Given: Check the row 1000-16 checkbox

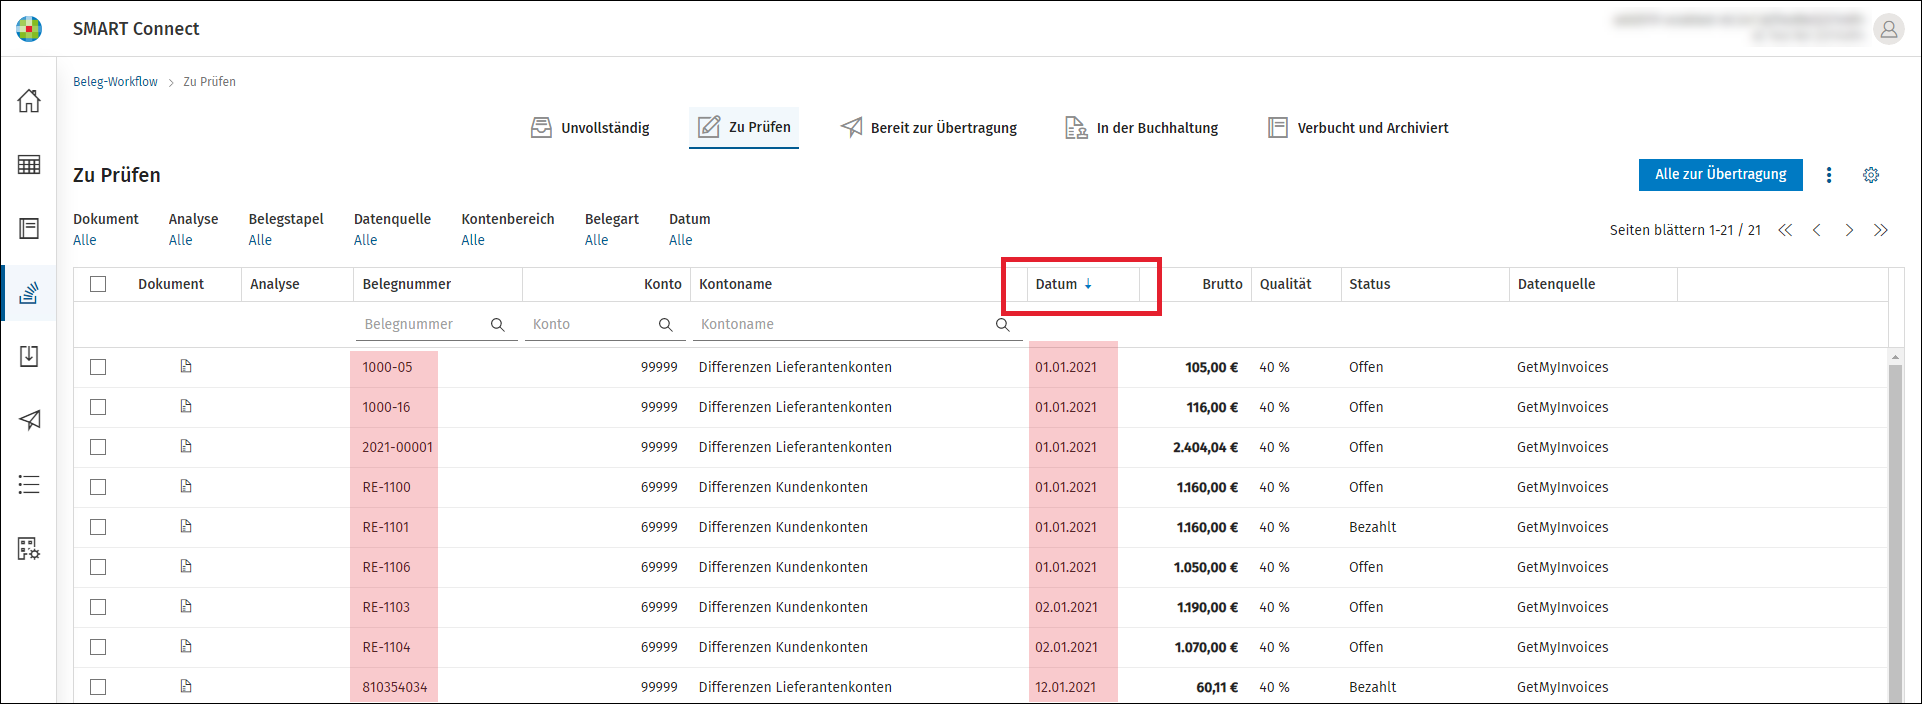Looking at the screenshot, I should coord(98,407).
